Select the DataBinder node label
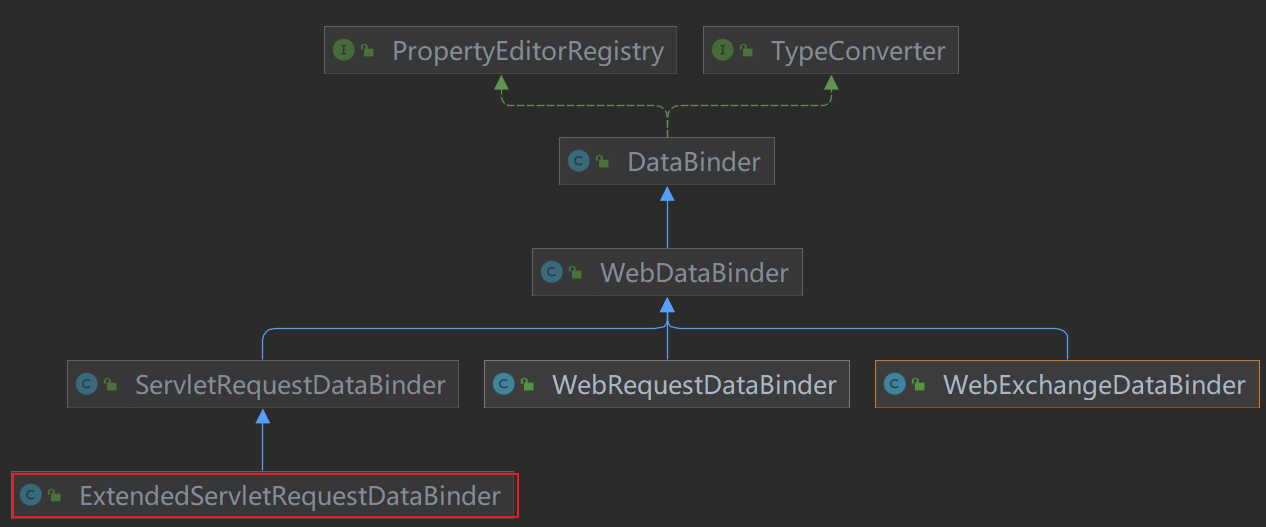 point(694,162)
